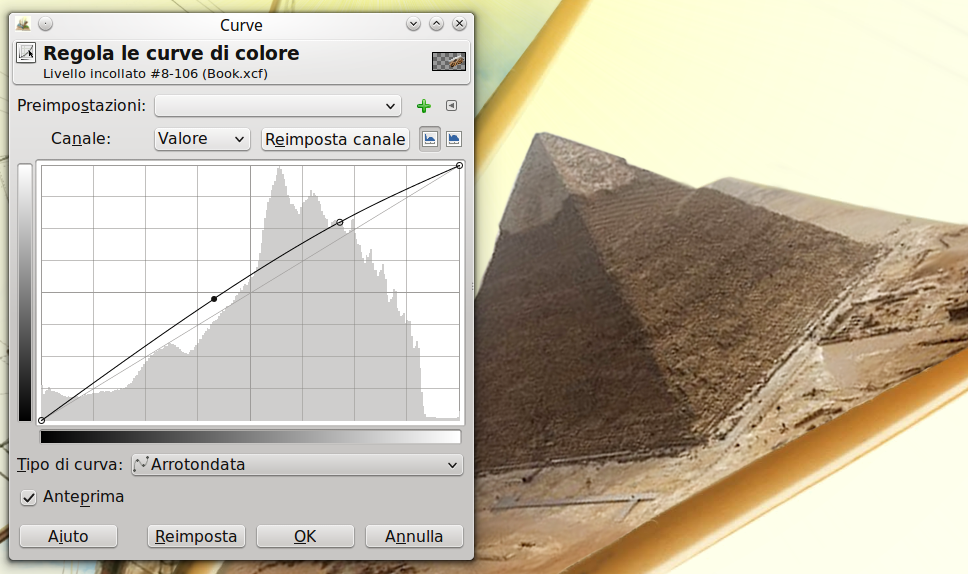Viewport: 968px width, 574px height.
Task: Click Reimposta canale button
Action: (x=335, y=139)
